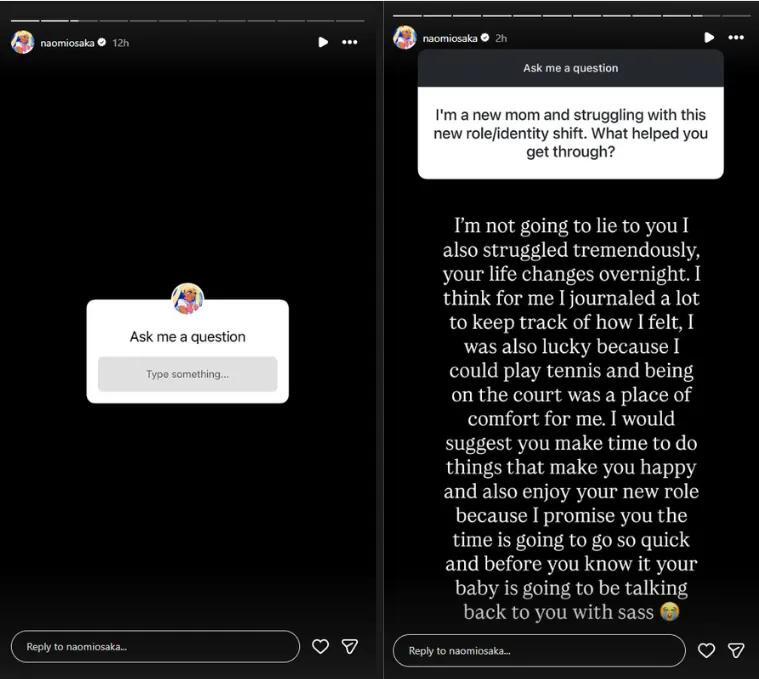Open the right story's three-dot options menu

[736, 37]
